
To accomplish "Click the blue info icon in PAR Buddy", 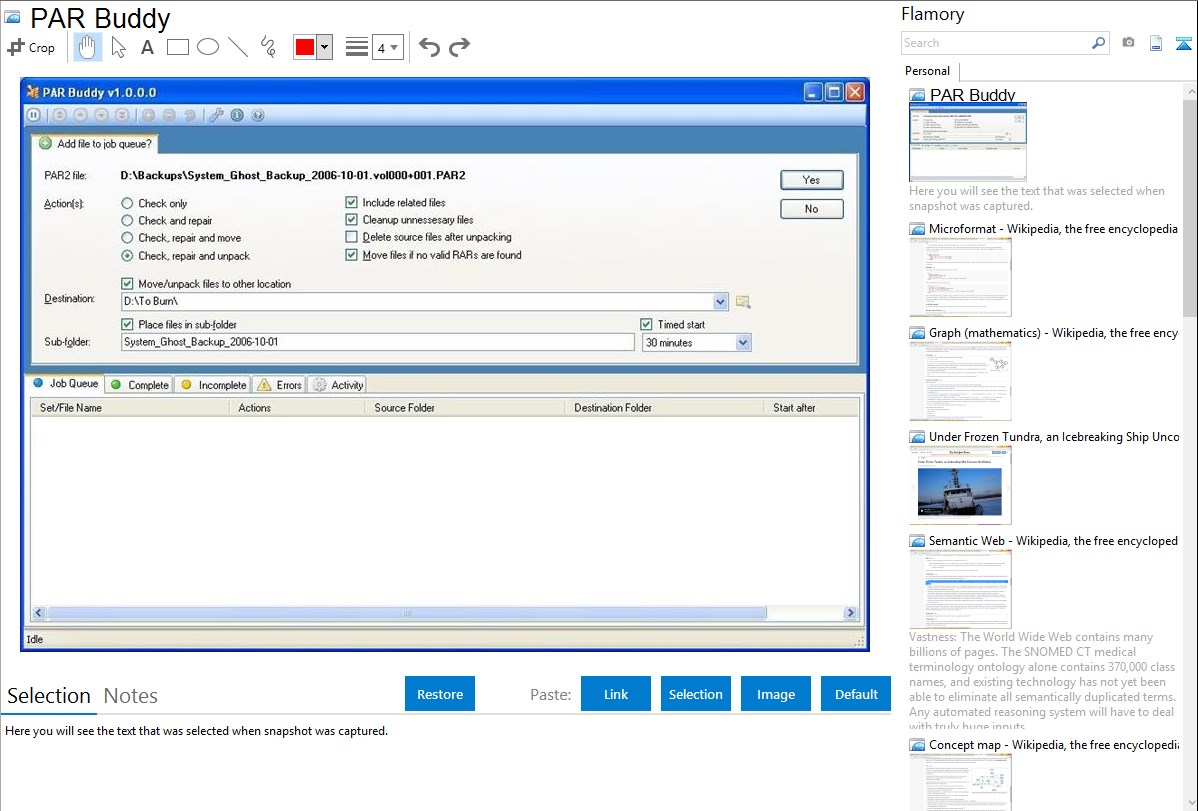I will [238, 115].
